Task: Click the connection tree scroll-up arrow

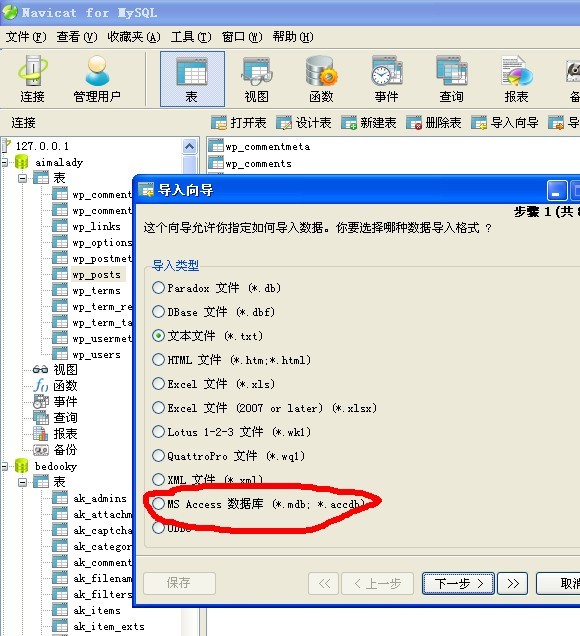Action: point(189,146)
